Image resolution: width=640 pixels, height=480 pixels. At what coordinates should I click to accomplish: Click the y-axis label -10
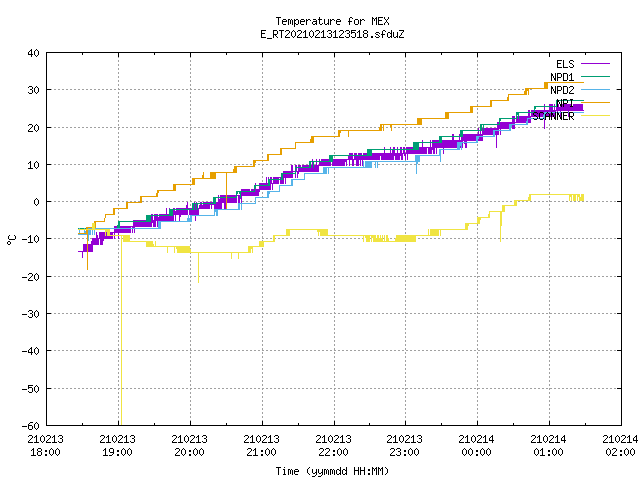[30, 239]
